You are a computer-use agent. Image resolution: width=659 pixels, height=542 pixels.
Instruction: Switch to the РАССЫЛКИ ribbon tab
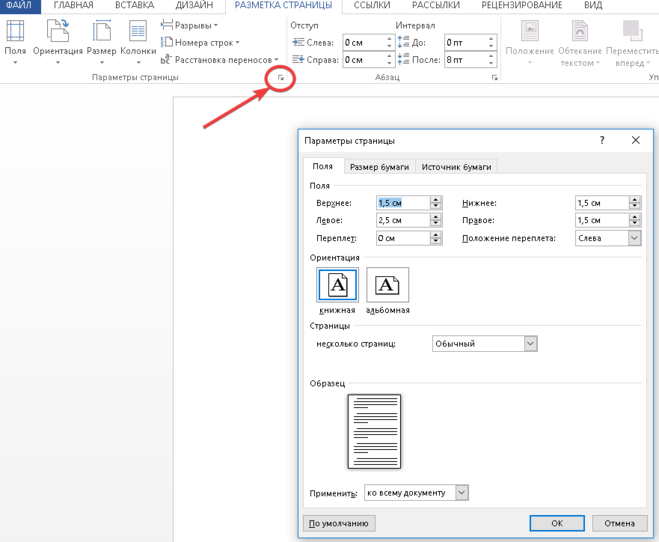coord(436,5)
